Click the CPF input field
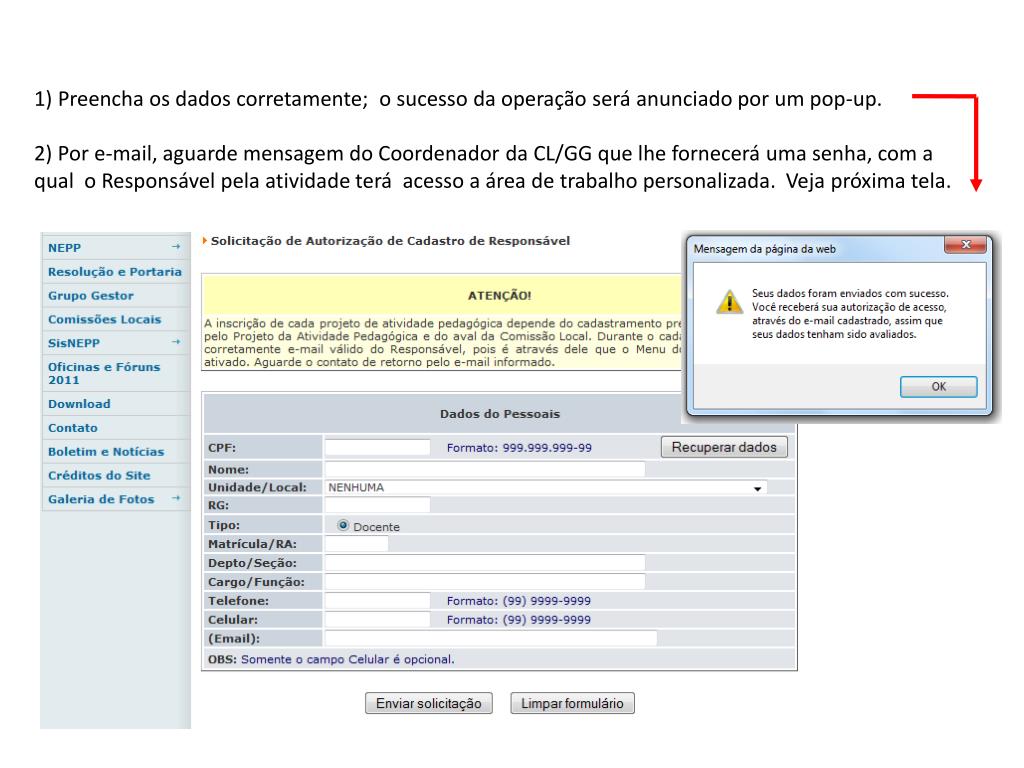 (x=377, y=447)
